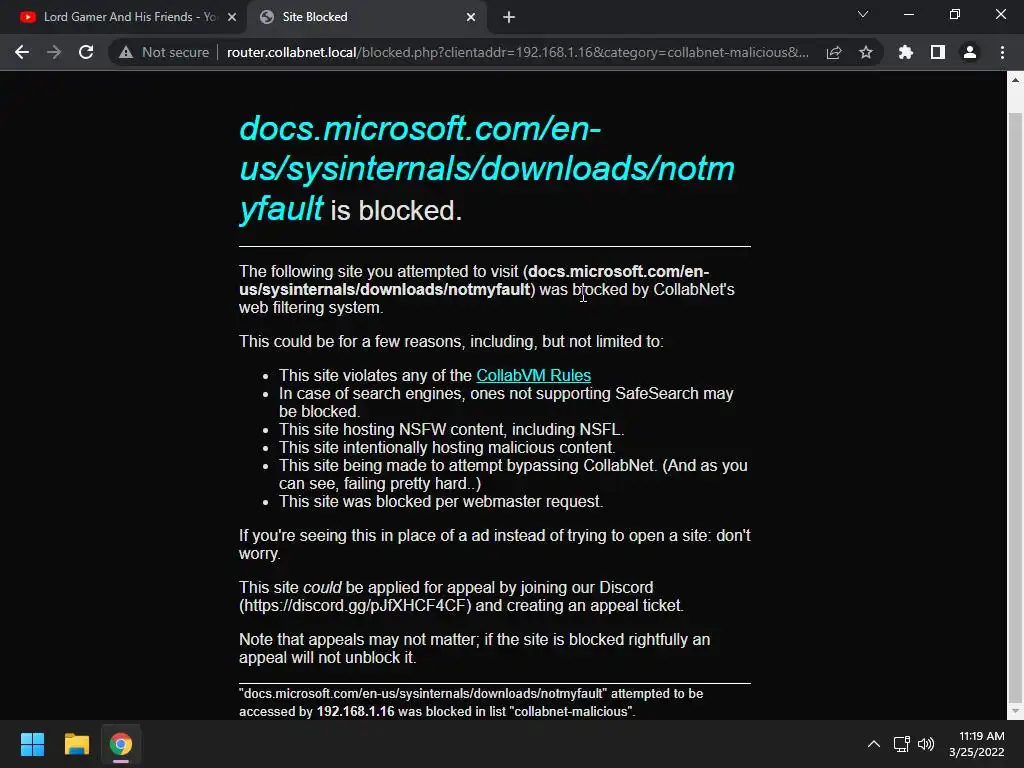Screen dimensions: 1024x768
Task: Bookmark this page with the star icon
Action: point(866,52)
